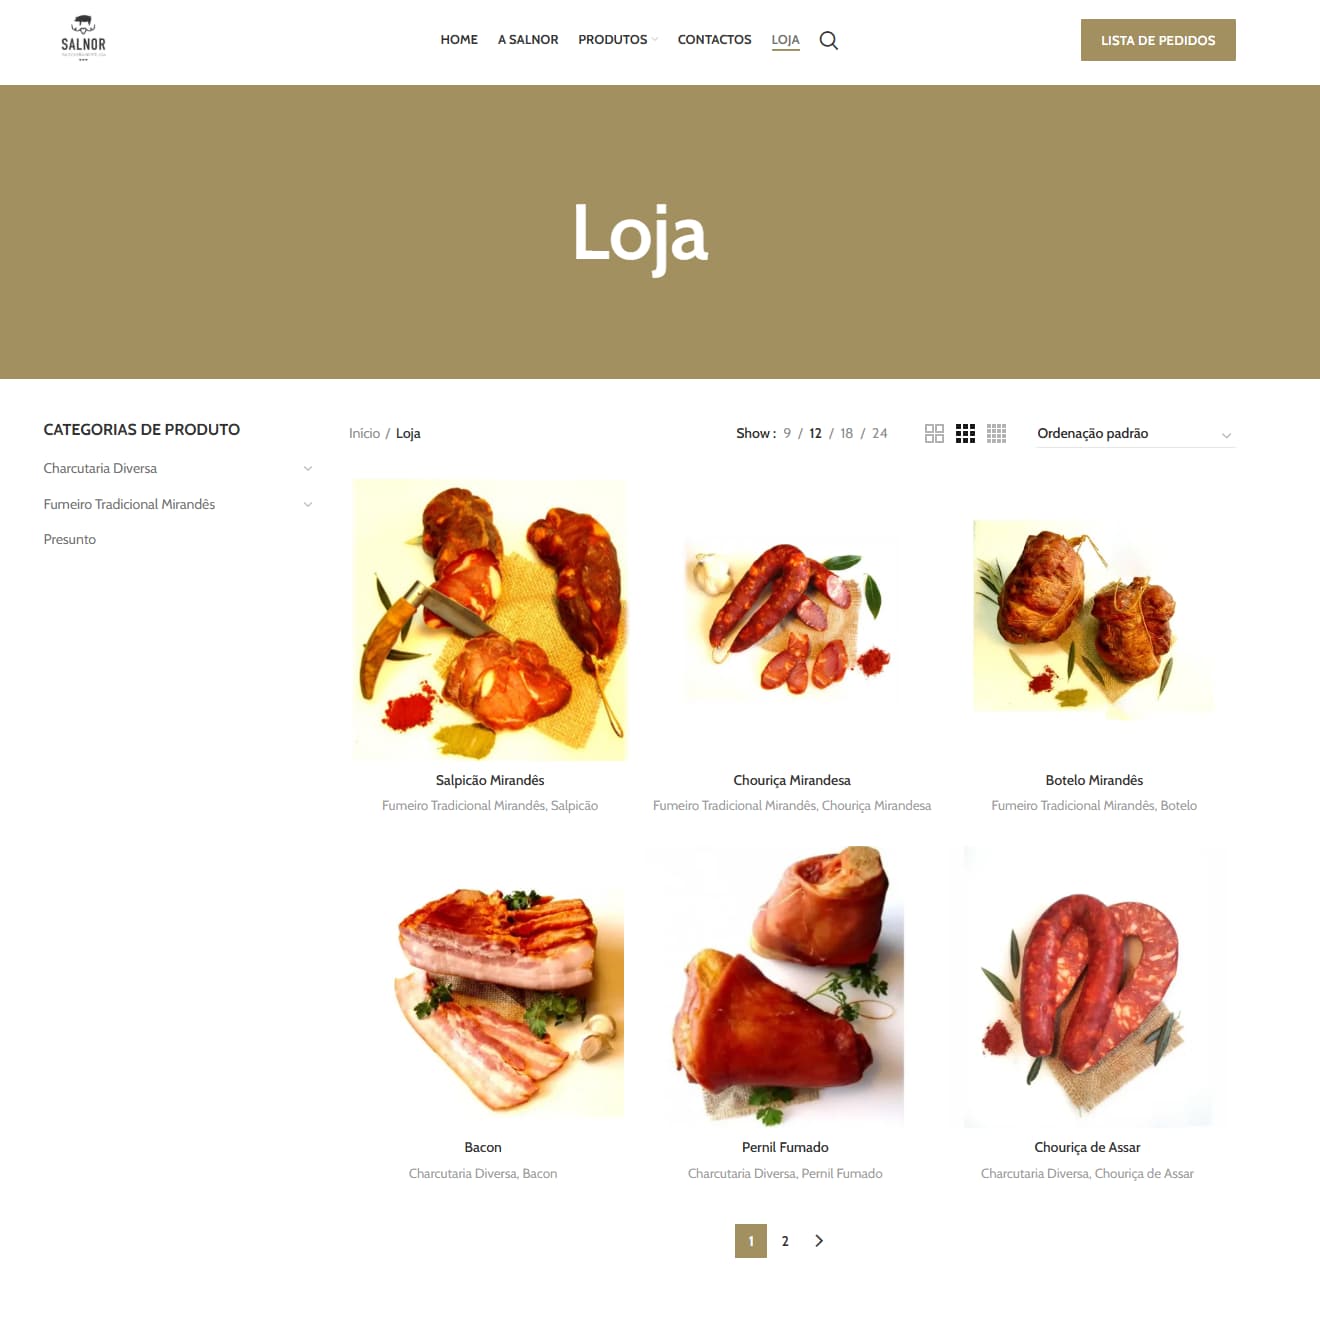The width and height of the screenshot is (1320, 1320).
Task: Open the Ordenação padrão sort dropdown
Action: point(1136,434)
